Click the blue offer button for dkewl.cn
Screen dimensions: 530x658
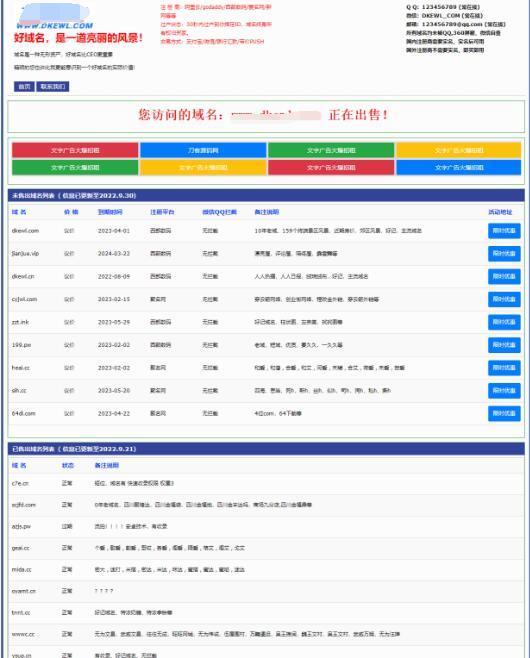click(x=504, y=277)
